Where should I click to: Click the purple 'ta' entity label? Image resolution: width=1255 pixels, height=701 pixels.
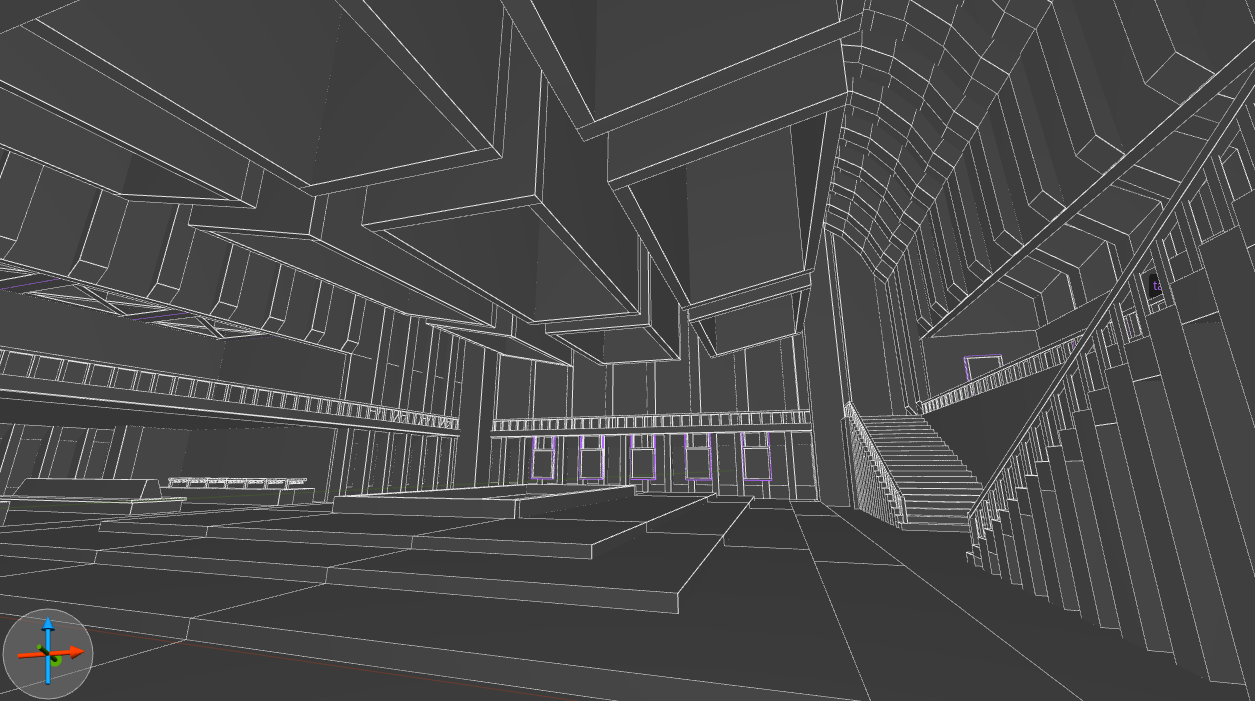[1157, 285]
